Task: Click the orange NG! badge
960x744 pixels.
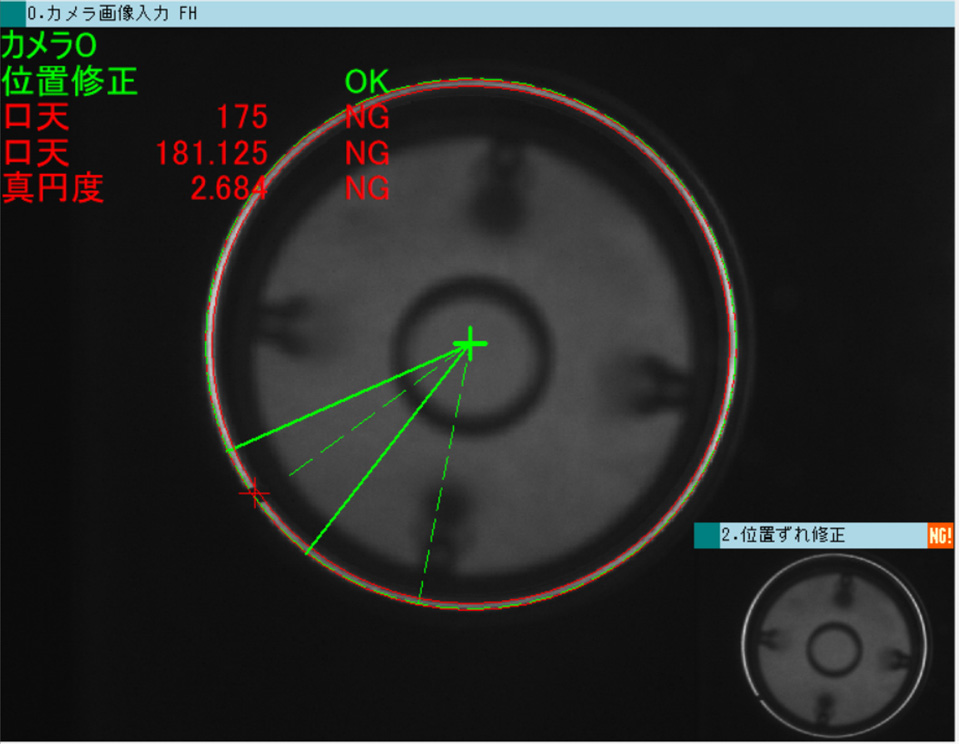Action: click(x=940, y=536)
